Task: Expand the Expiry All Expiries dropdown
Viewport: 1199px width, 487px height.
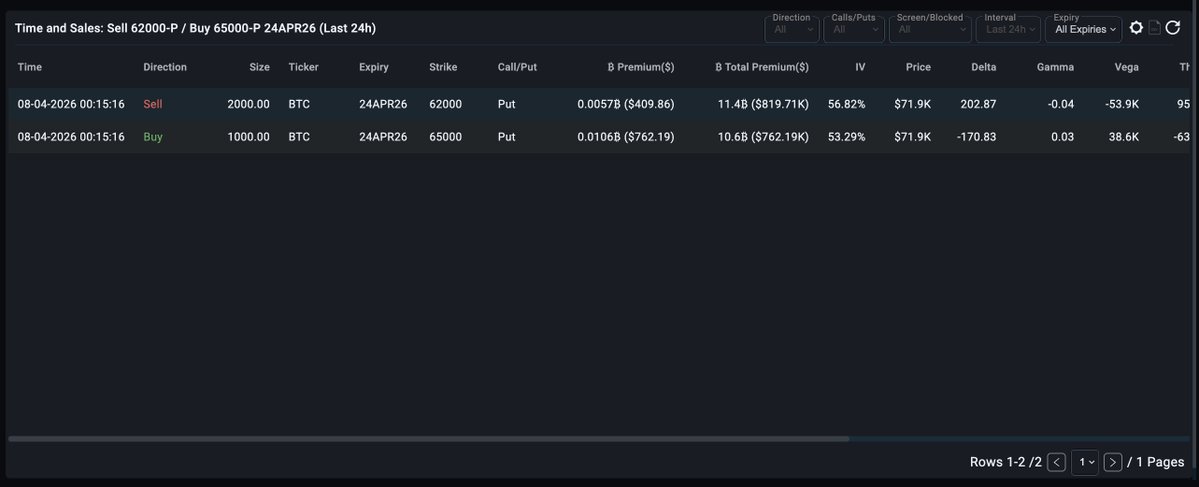Action: tap(1084, 29)
